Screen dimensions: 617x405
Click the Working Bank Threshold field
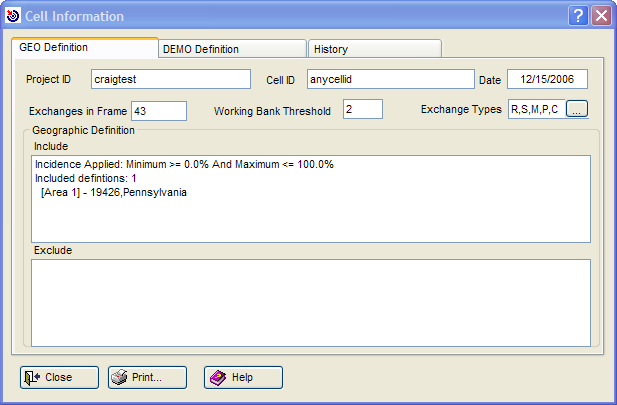point(362,110)
